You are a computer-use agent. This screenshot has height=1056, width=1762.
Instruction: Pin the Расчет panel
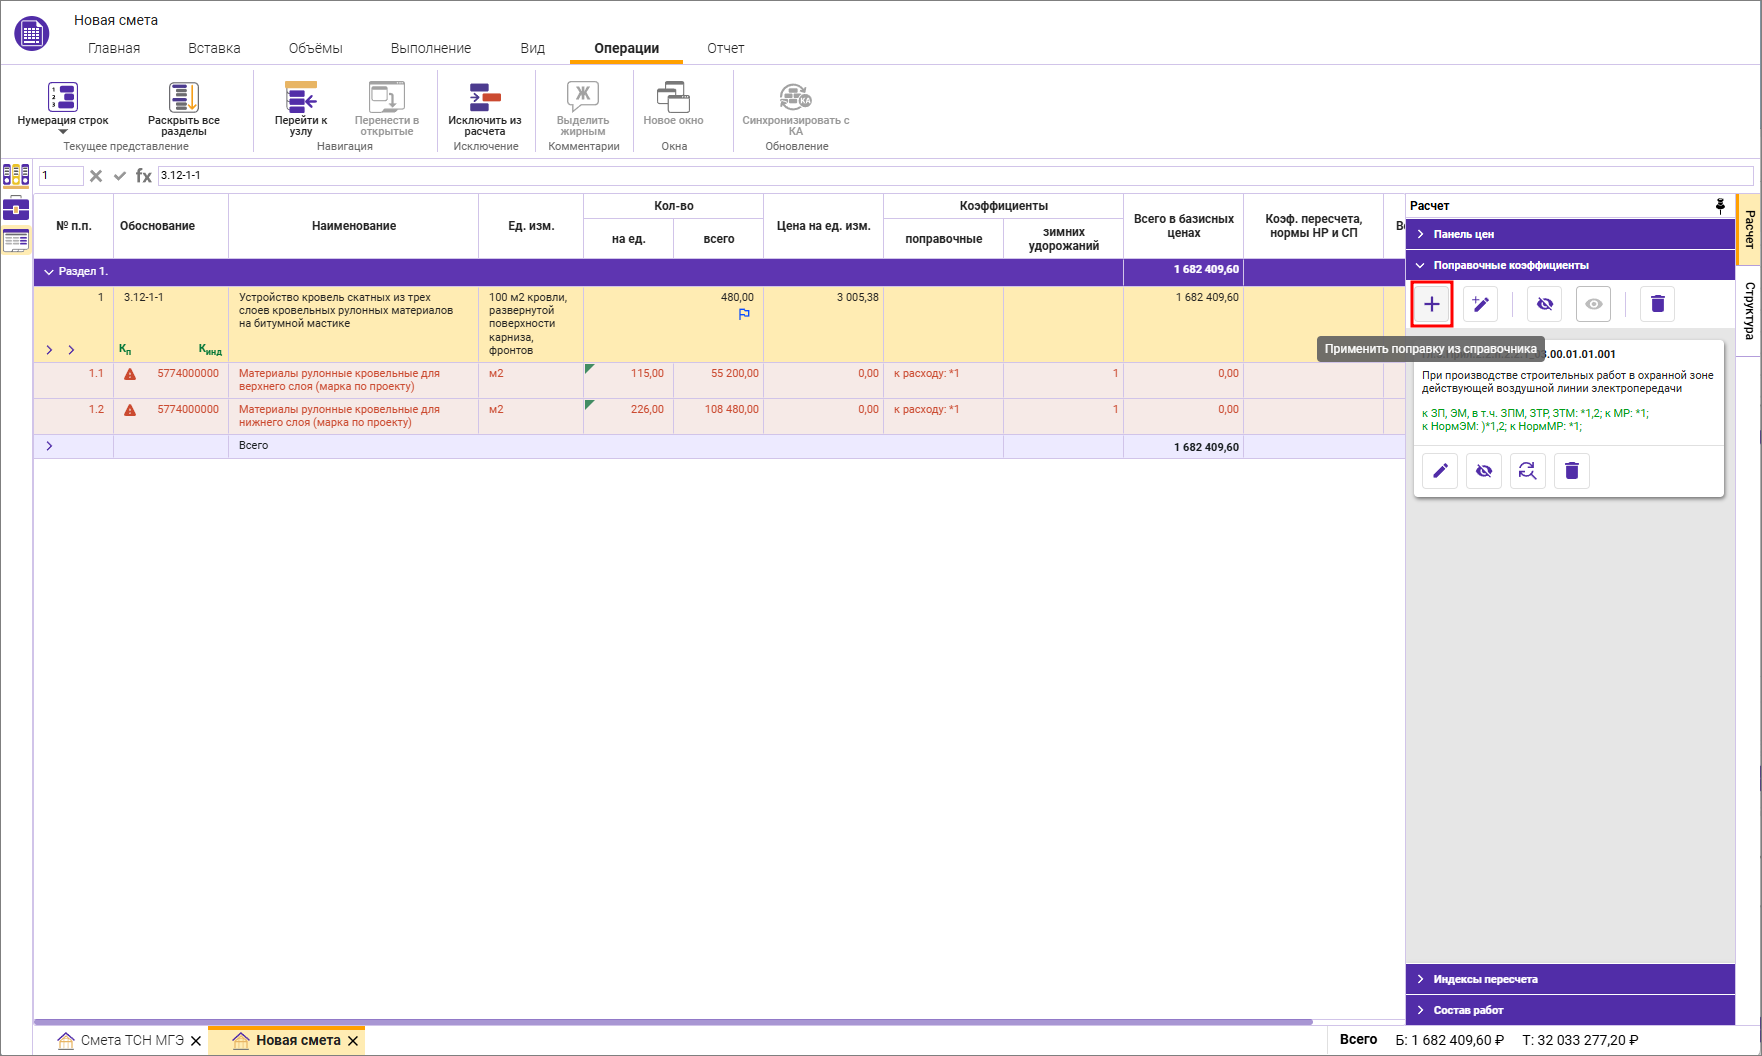click(1720, 206)
